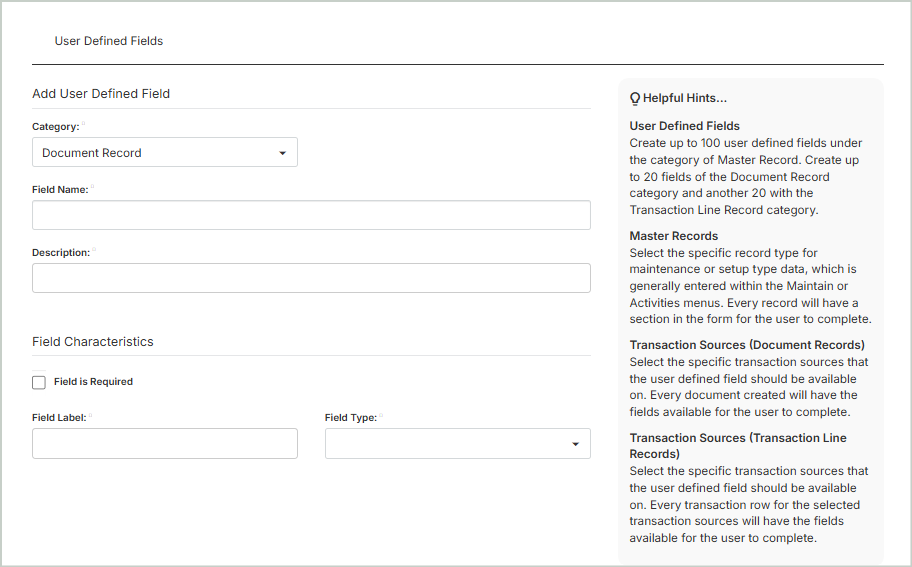Click the Category dropdown arrow
Image resolution: width=912 pixels, height=567 pixels.
coord(282,153)
